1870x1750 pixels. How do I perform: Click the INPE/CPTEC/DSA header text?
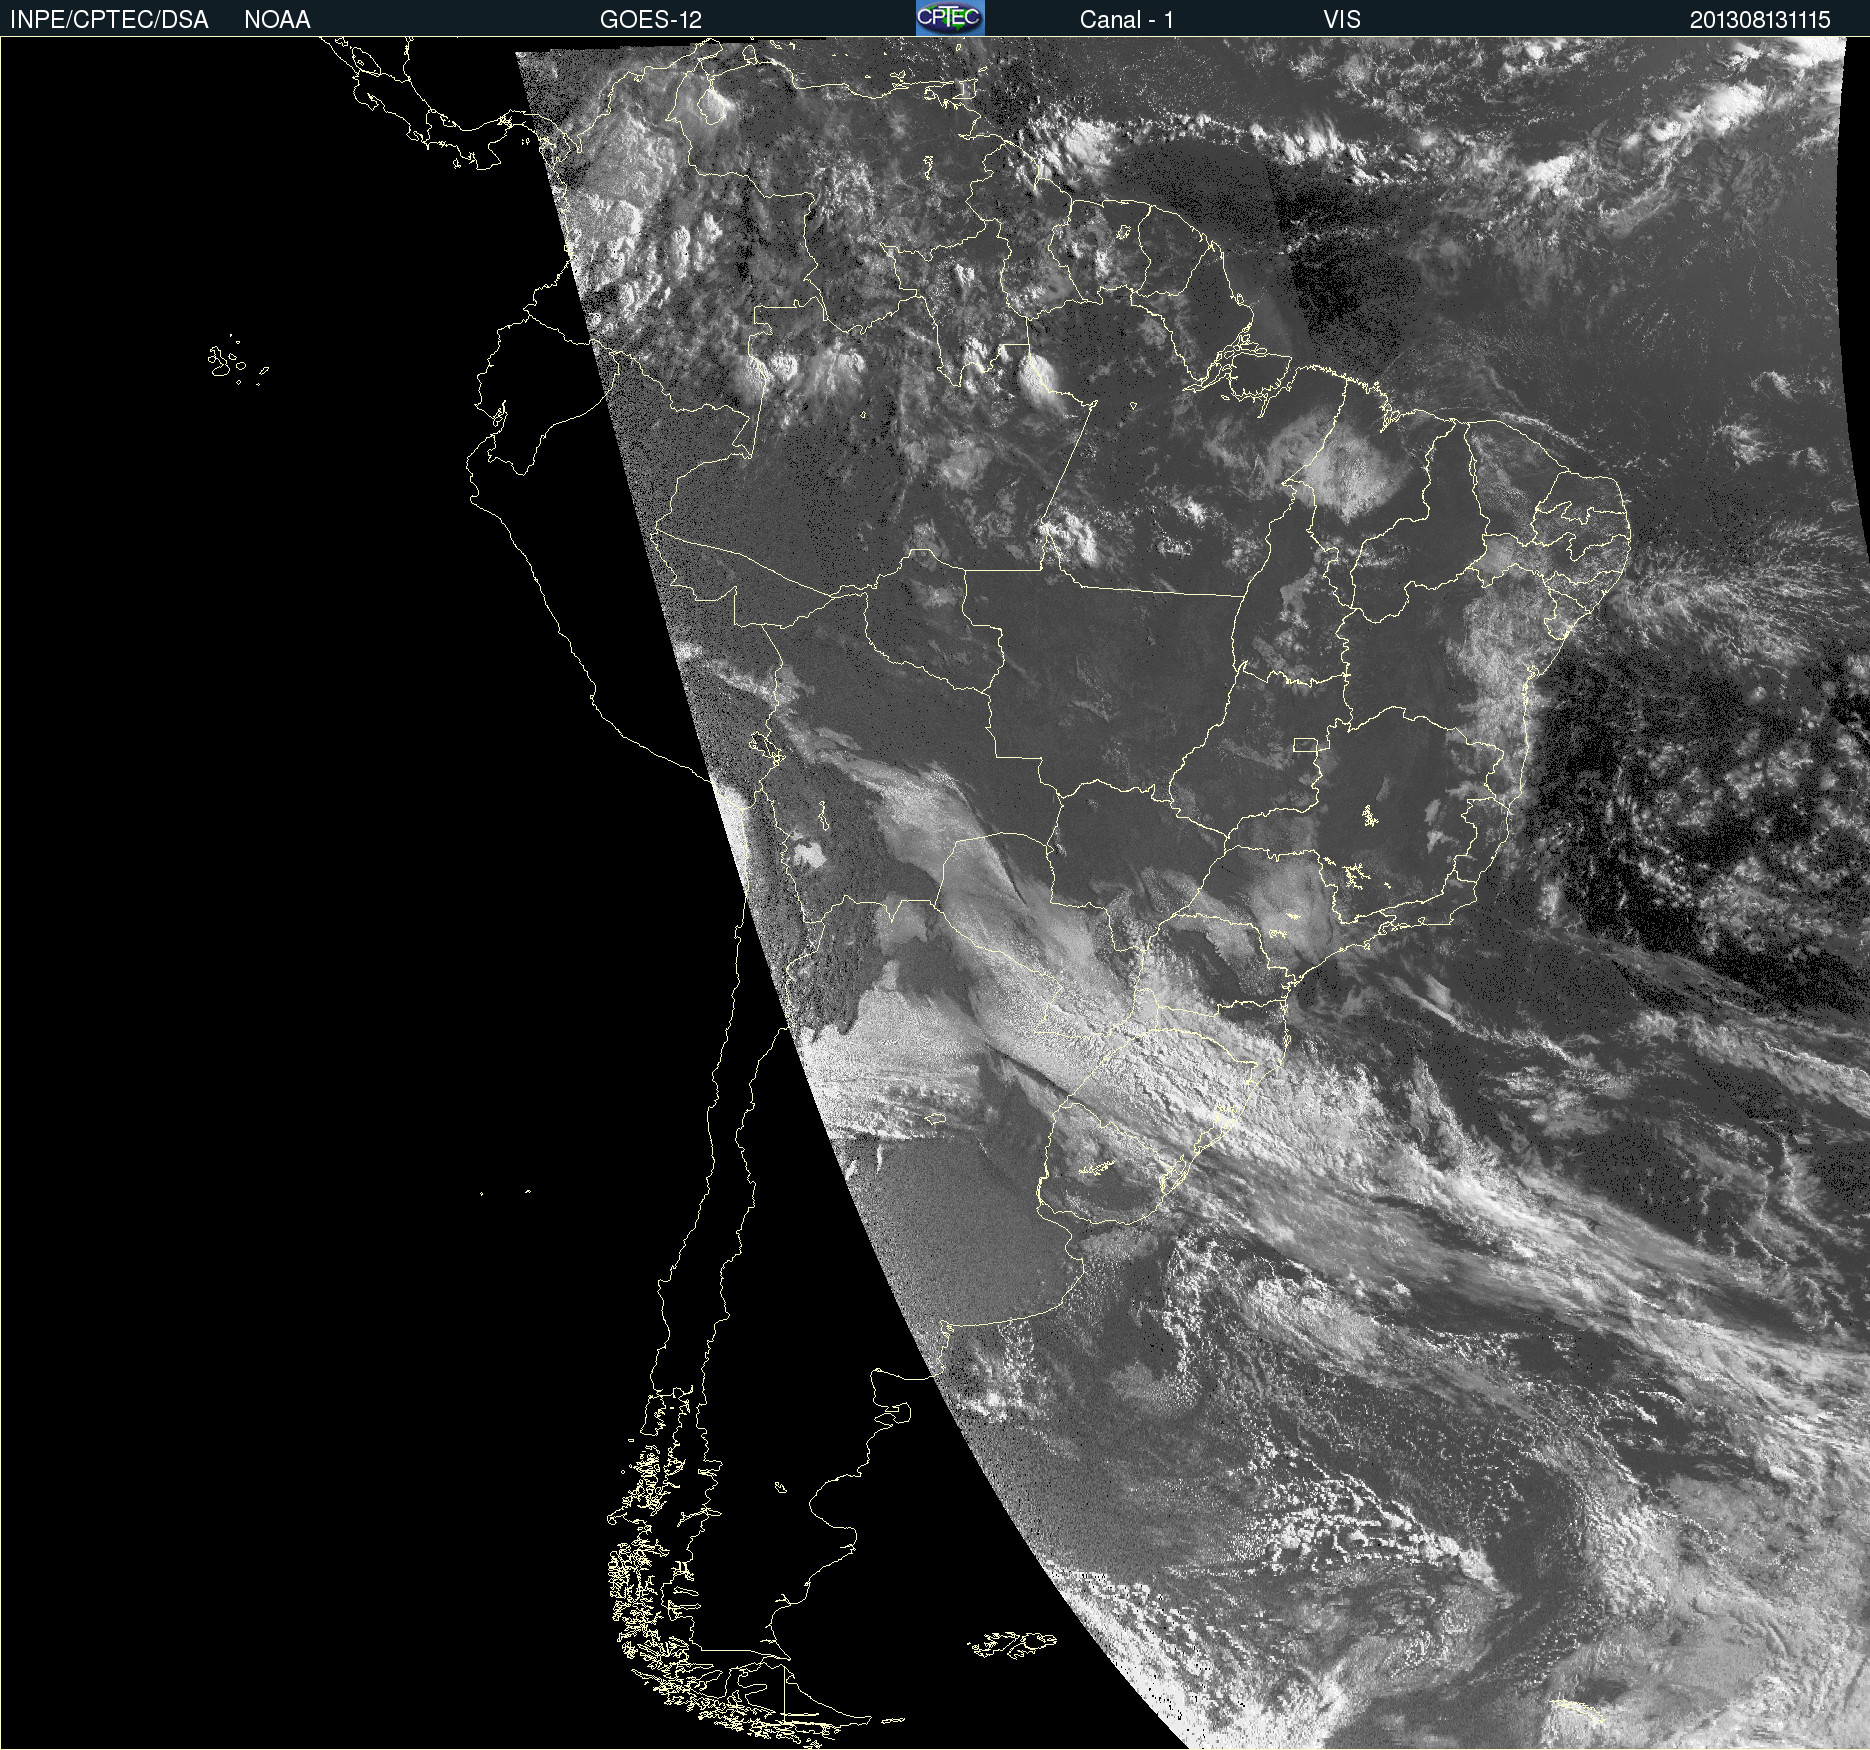[109, 20]
